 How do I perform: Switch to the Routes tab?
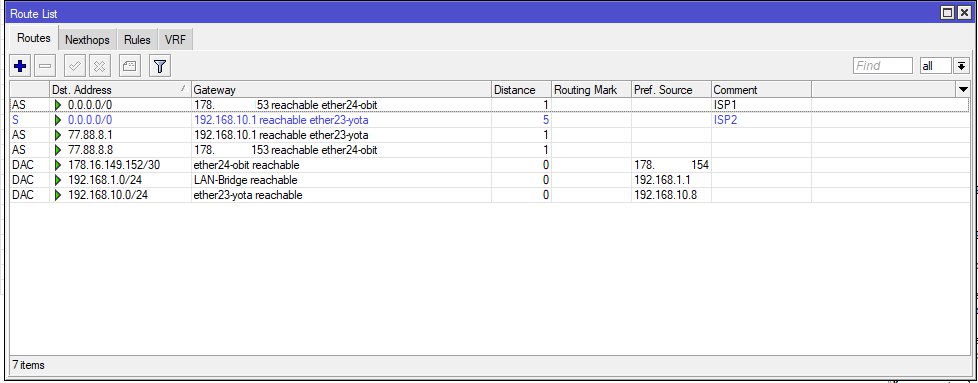pos(34,38)
